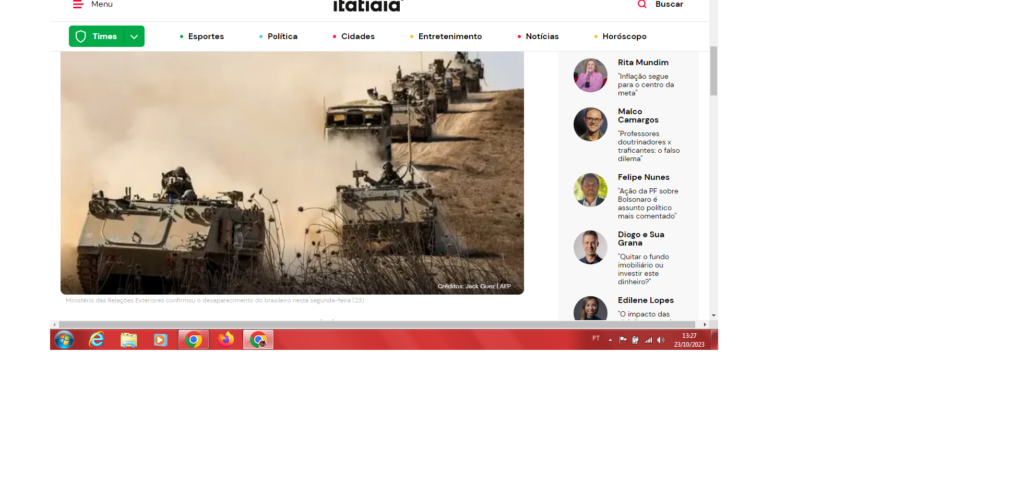The height and width of the screenshot is (487, 1024).
Task: Expand the Times dropdown chevron
Action: [x=134, y=37]
